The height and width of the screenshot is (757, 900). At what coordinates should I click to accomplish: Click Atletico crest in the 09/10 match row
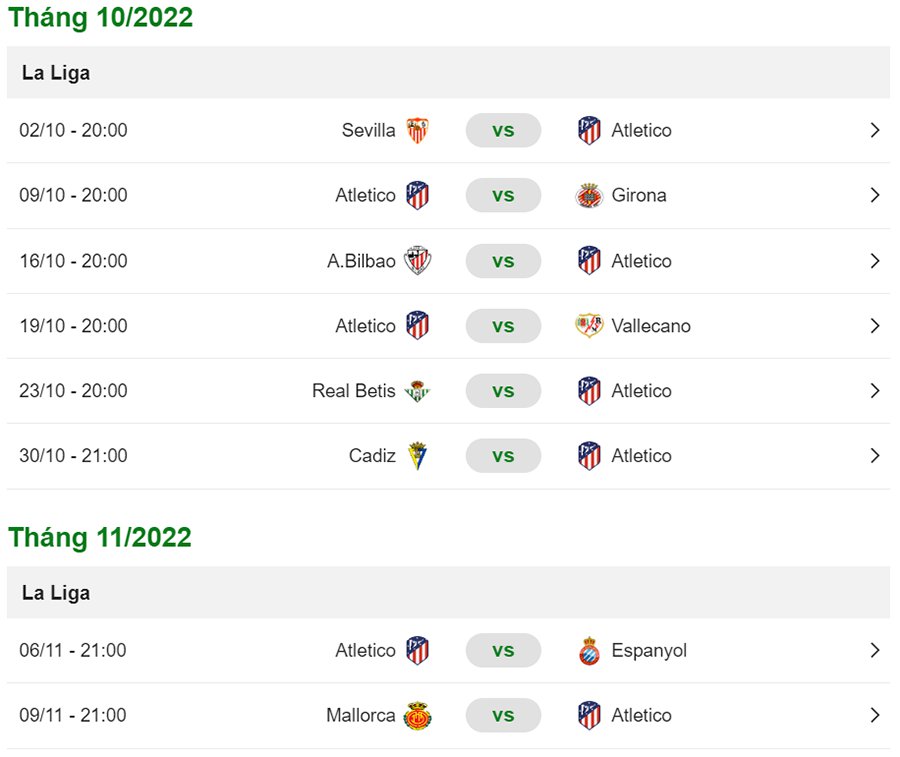(x=417, y=196)
